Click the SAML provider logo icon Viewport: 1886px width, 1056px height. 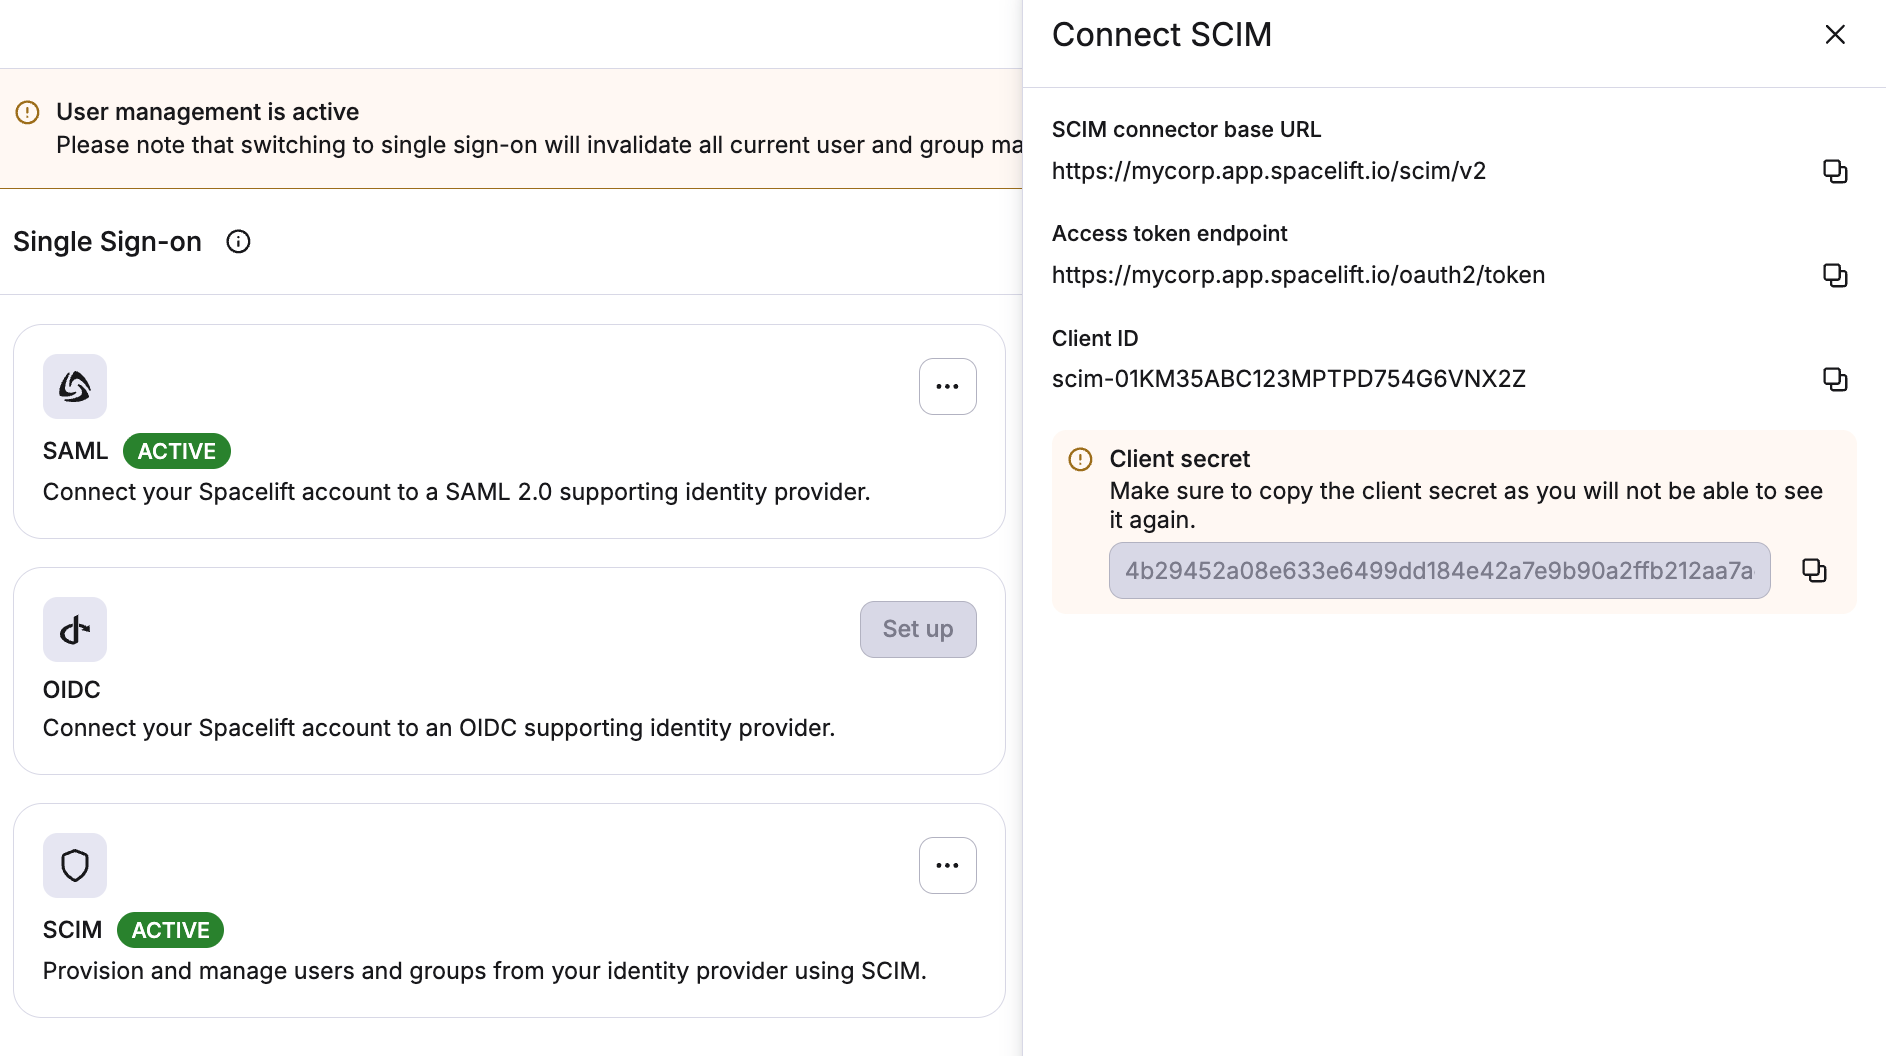(74, 386)
